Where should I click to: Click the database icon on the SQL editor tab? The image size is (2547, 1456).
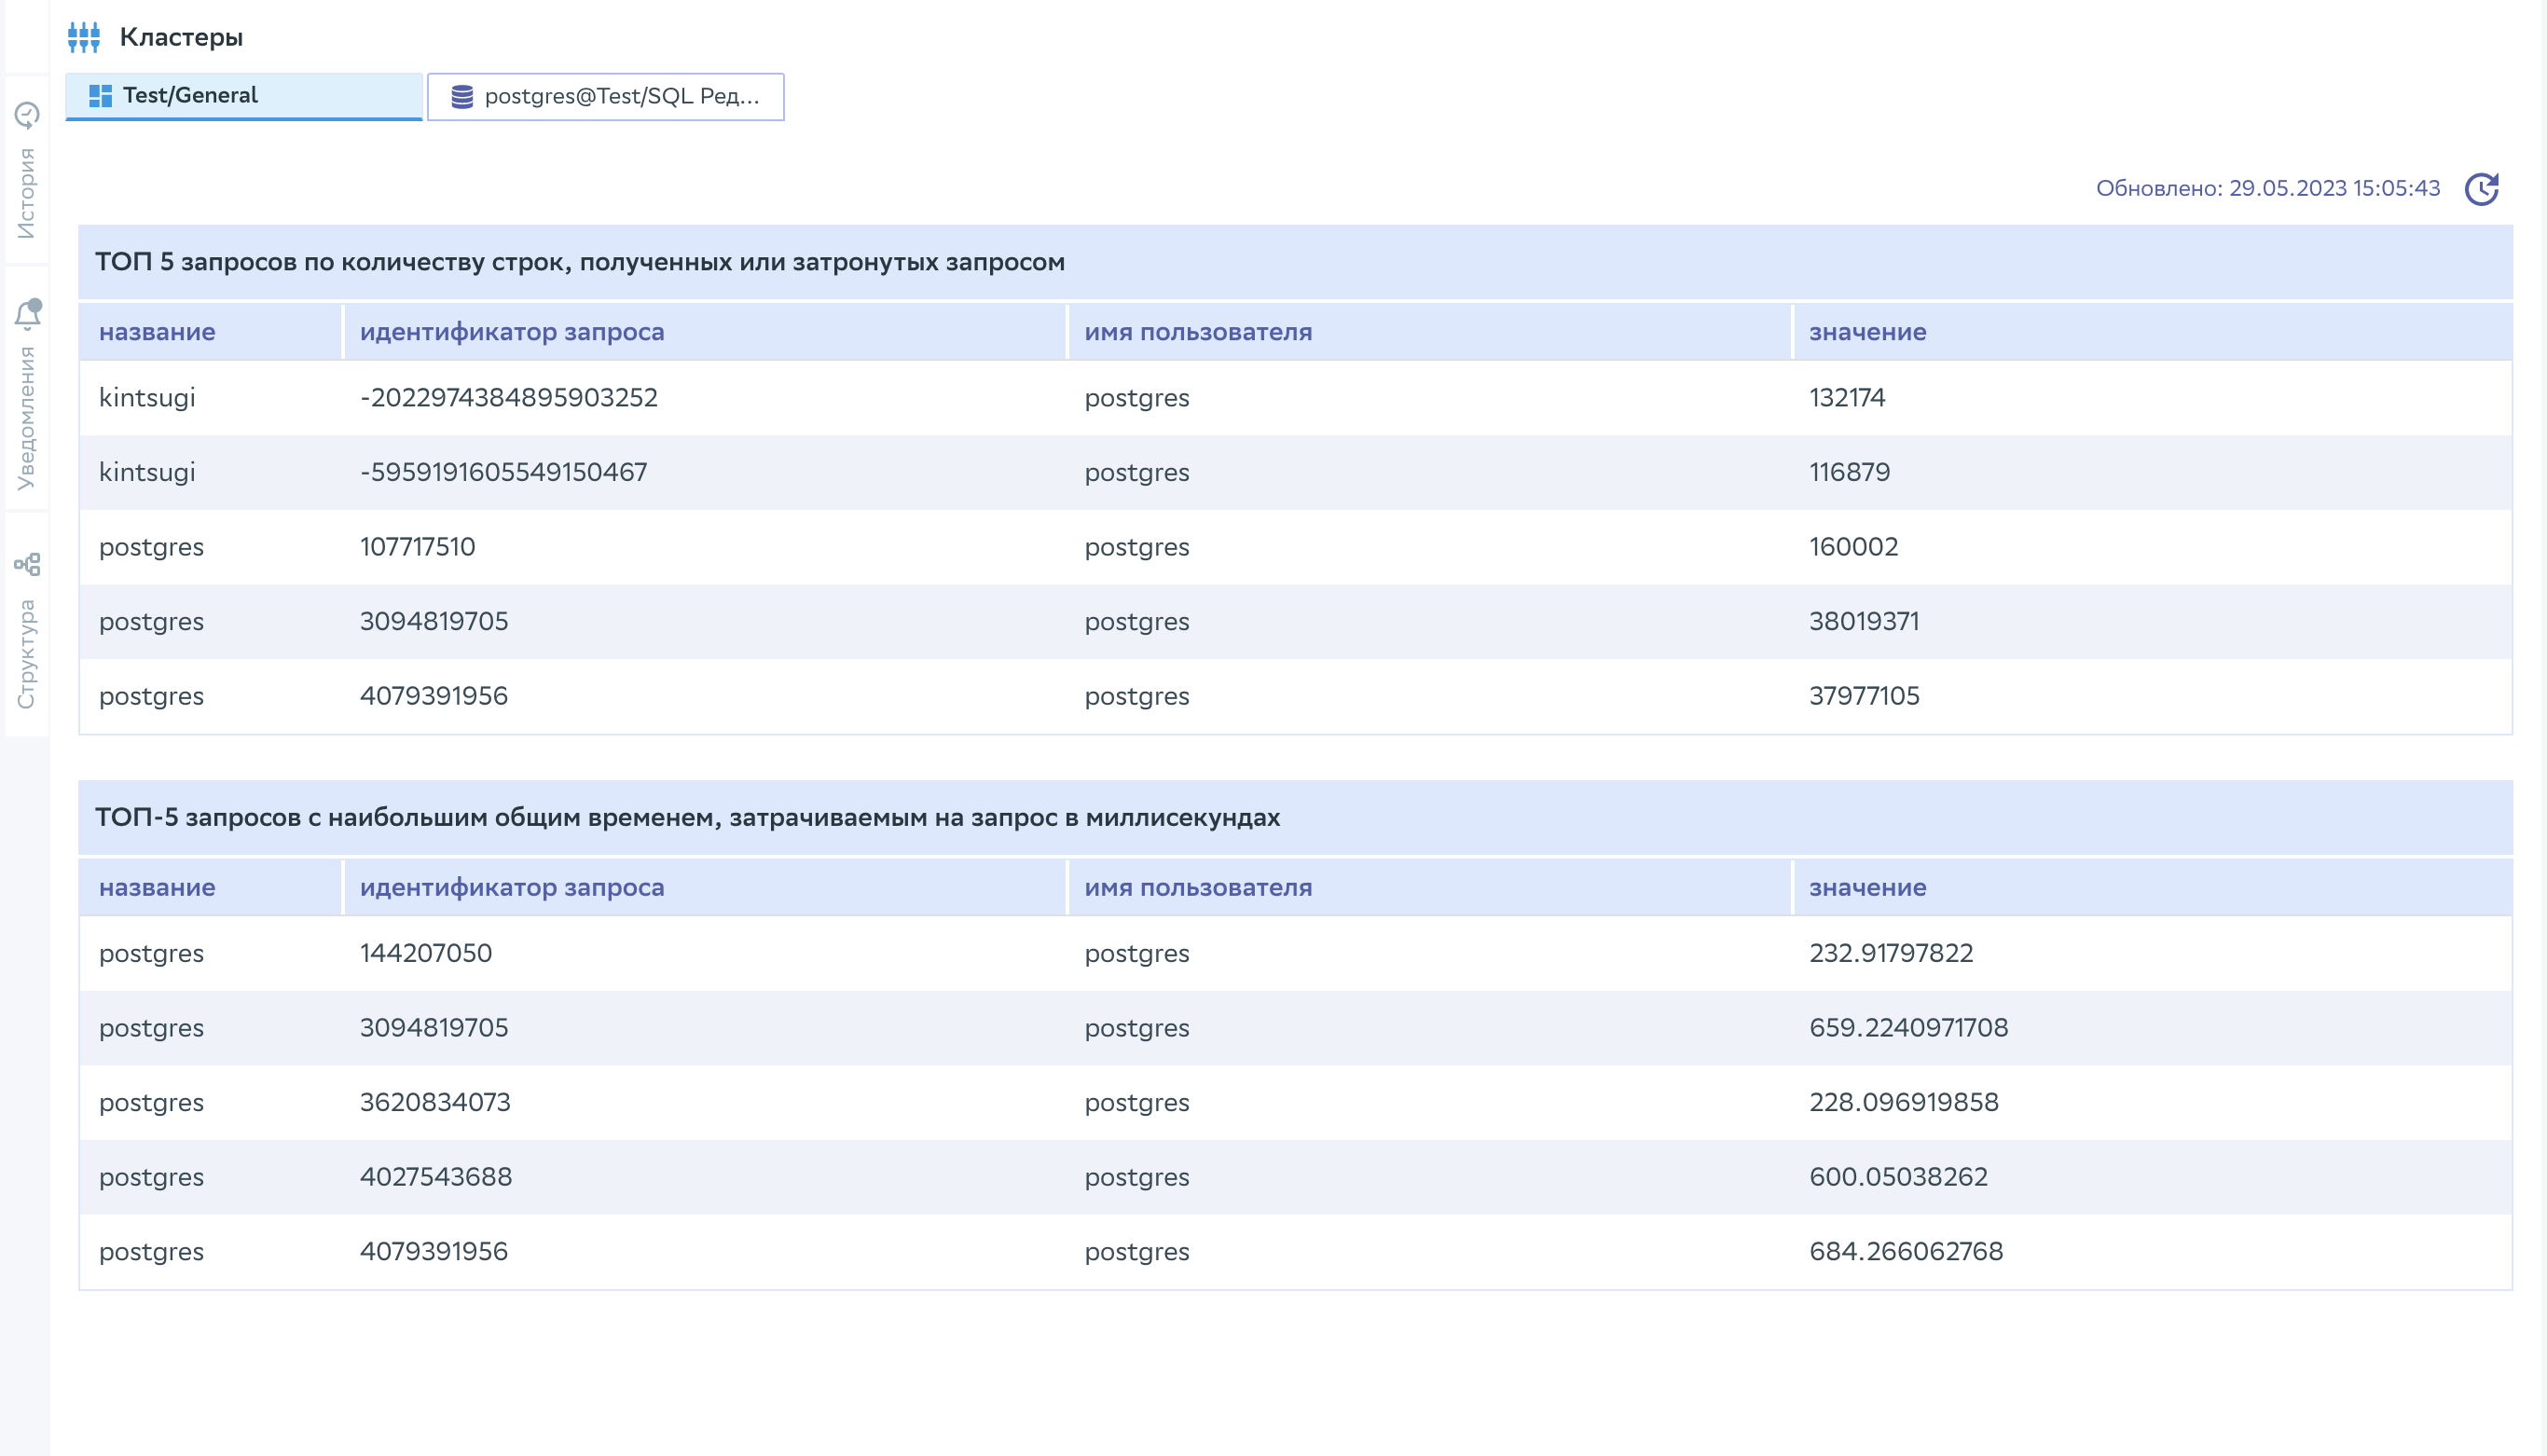pos(462,97)
